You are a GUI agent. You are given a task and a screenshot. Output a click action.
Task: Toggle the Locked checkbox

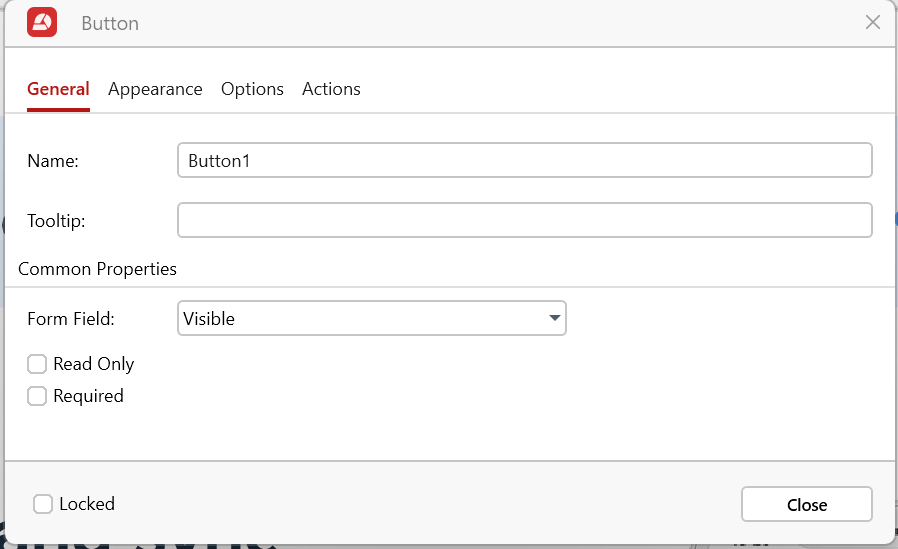43,504
